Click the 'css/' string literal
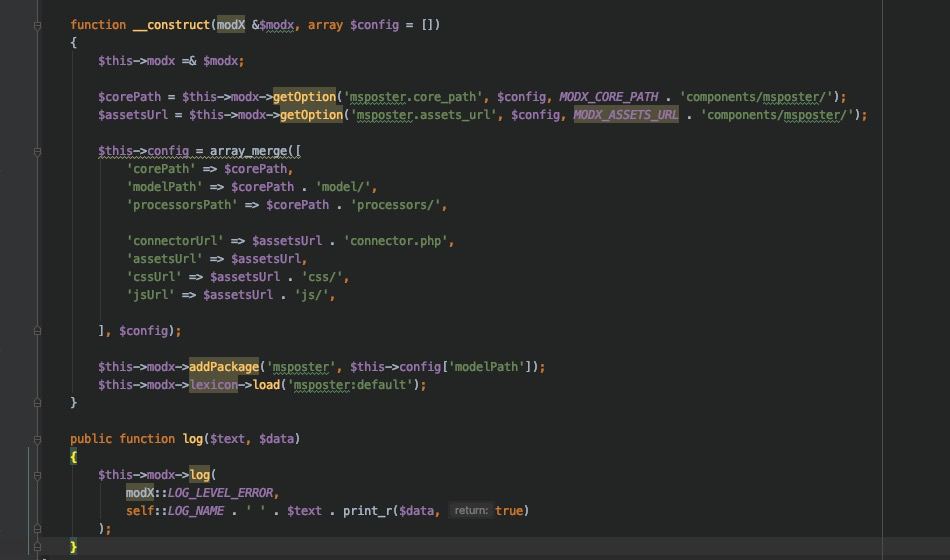This screenshot has height=560, width=950. pos(322,277)
